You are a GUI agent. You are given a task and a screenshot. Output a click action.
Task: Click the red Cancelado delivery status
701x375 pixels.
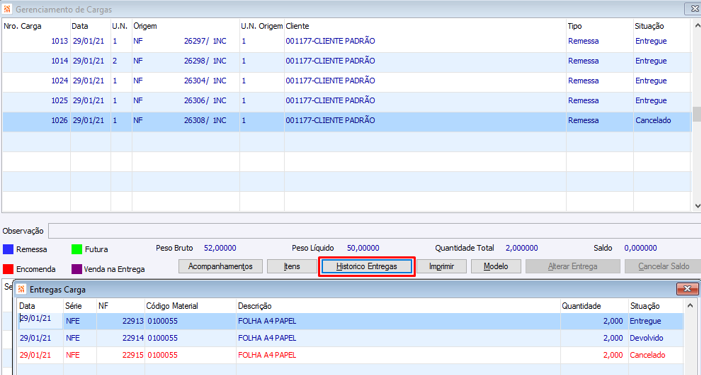(x=647, y=355)
